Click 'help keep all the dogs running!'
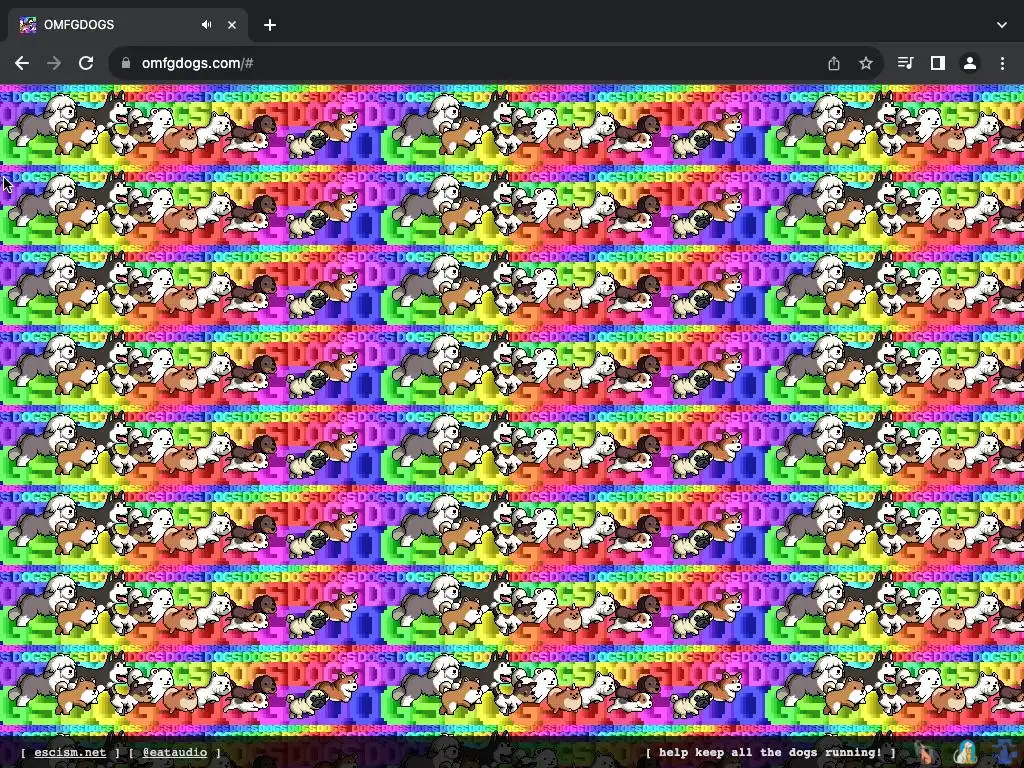The height and width of the screenshot is (768, 1024). [x=771, y=752]
